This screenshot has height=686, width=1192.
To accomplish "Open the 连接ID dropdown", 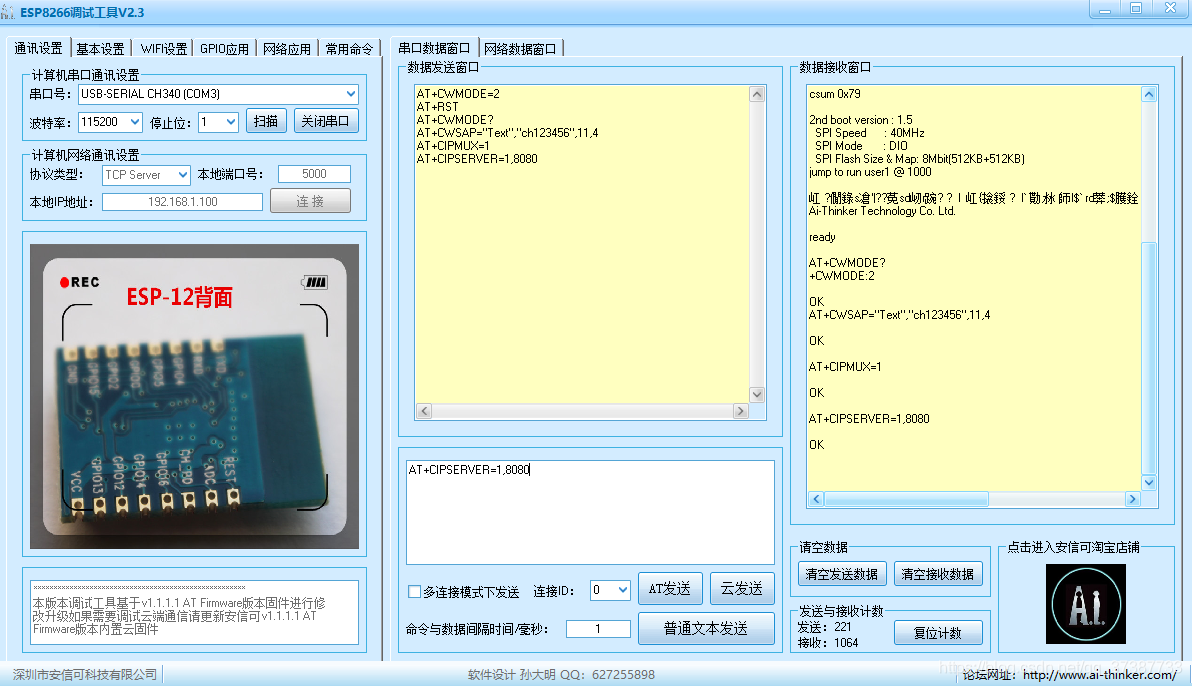I will pyautogui.click(x=623, y=590).
